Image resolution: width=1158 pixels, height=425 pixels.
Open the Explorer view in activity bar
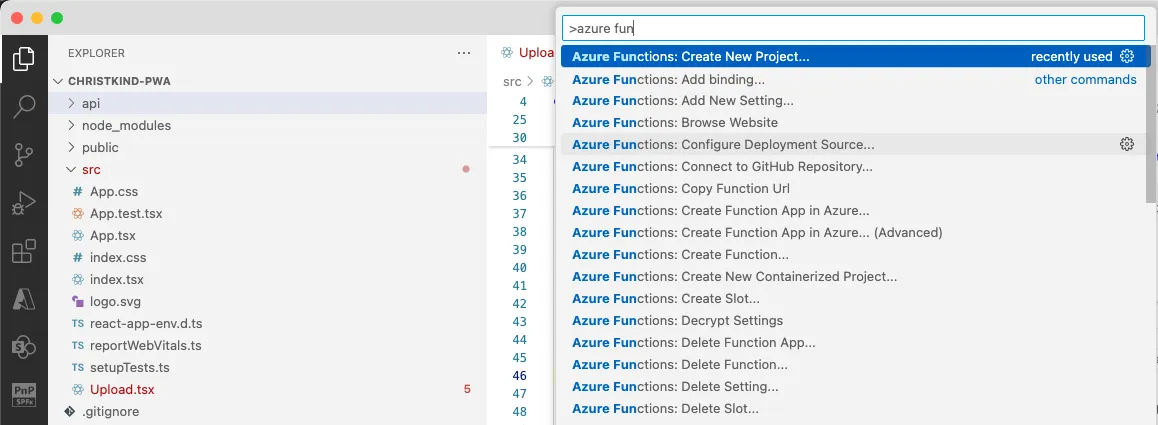click(24, 58)
